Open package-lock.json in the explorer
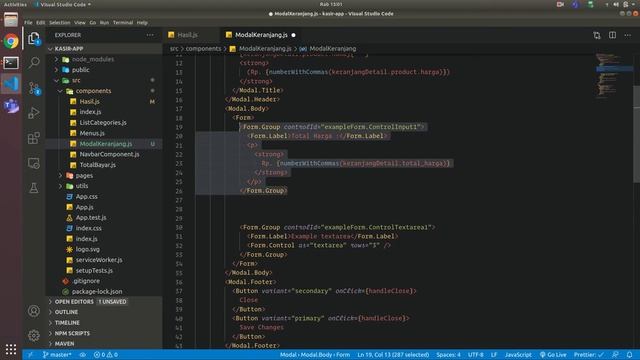Image resolution: width=640 pixels, height=360 pixels. [97, 291]
